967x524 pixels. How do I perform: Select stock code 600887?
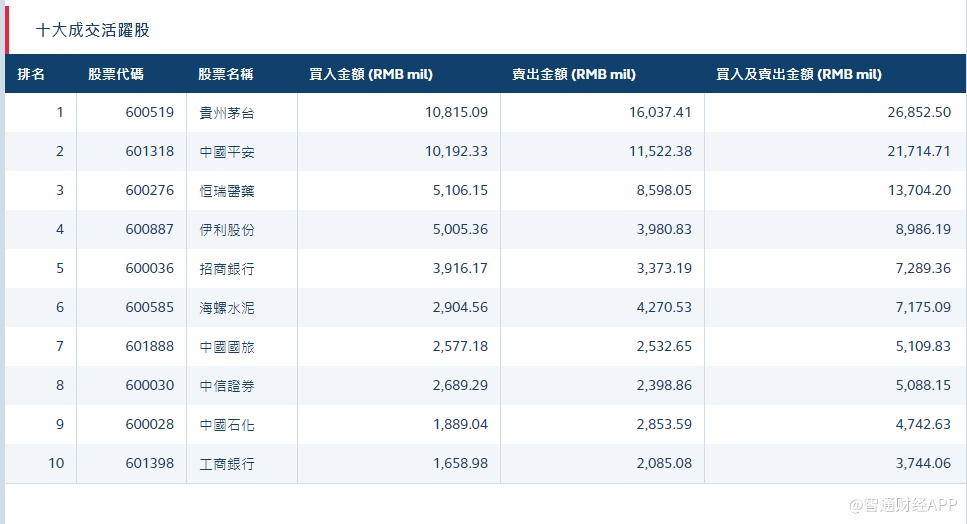(150, 229)
